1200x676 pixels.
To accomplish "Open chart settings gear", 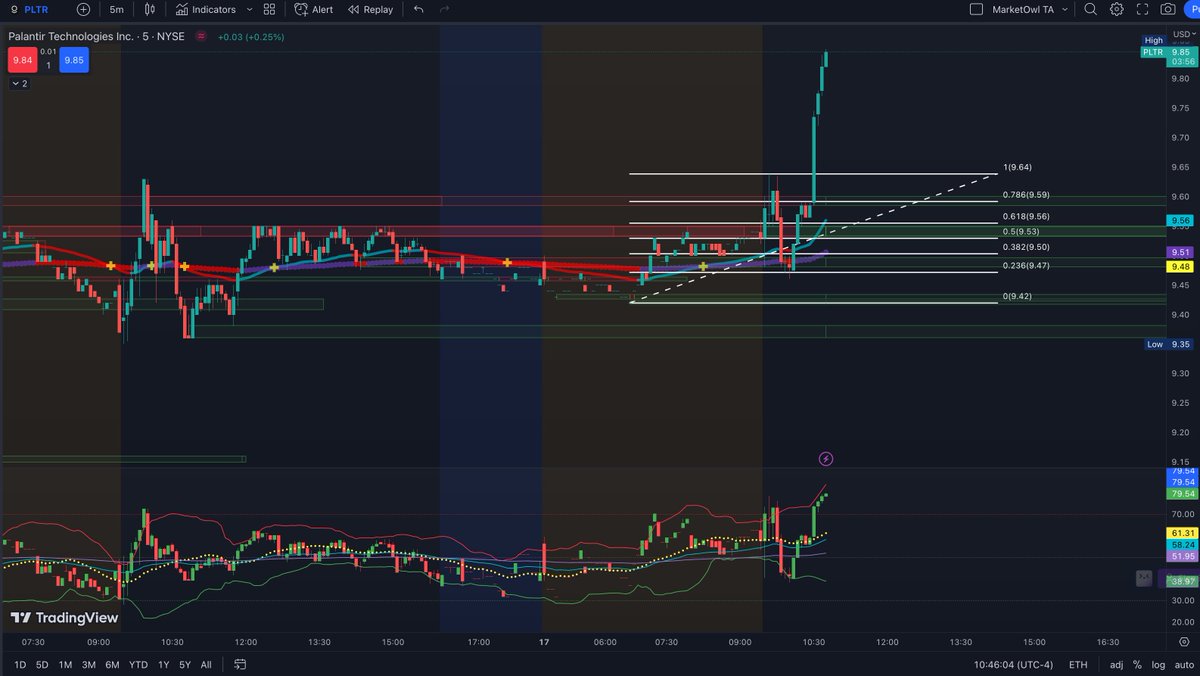I will 1115,9.
